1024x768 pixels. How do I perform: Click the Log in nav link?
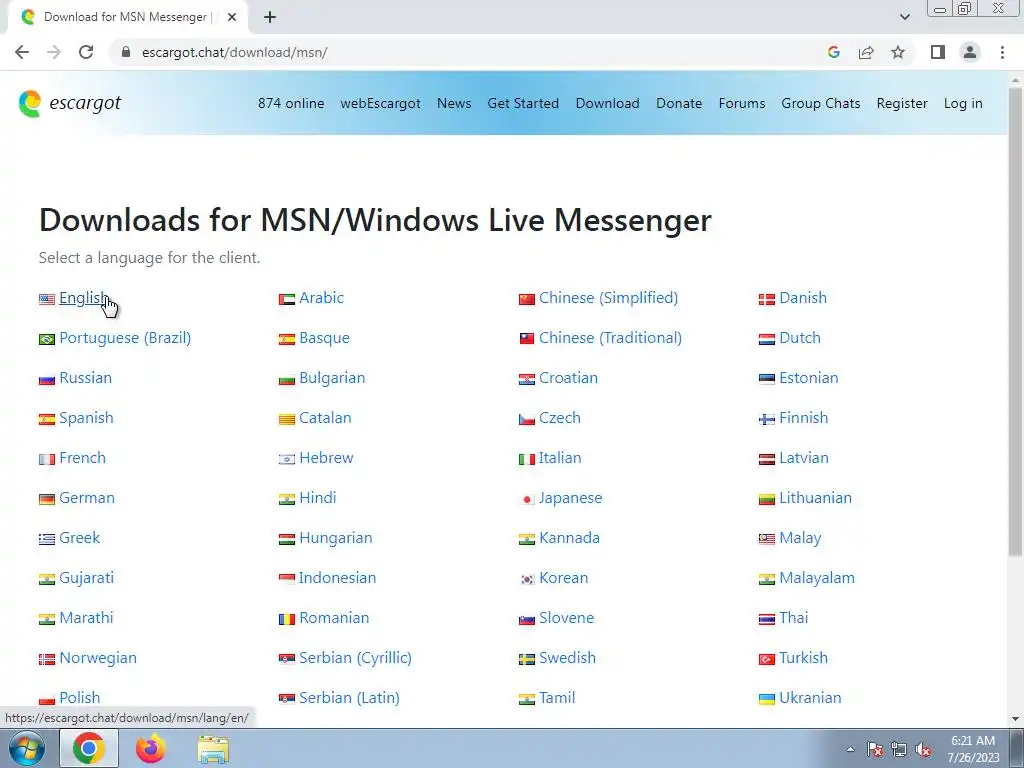tap(963, 103)
